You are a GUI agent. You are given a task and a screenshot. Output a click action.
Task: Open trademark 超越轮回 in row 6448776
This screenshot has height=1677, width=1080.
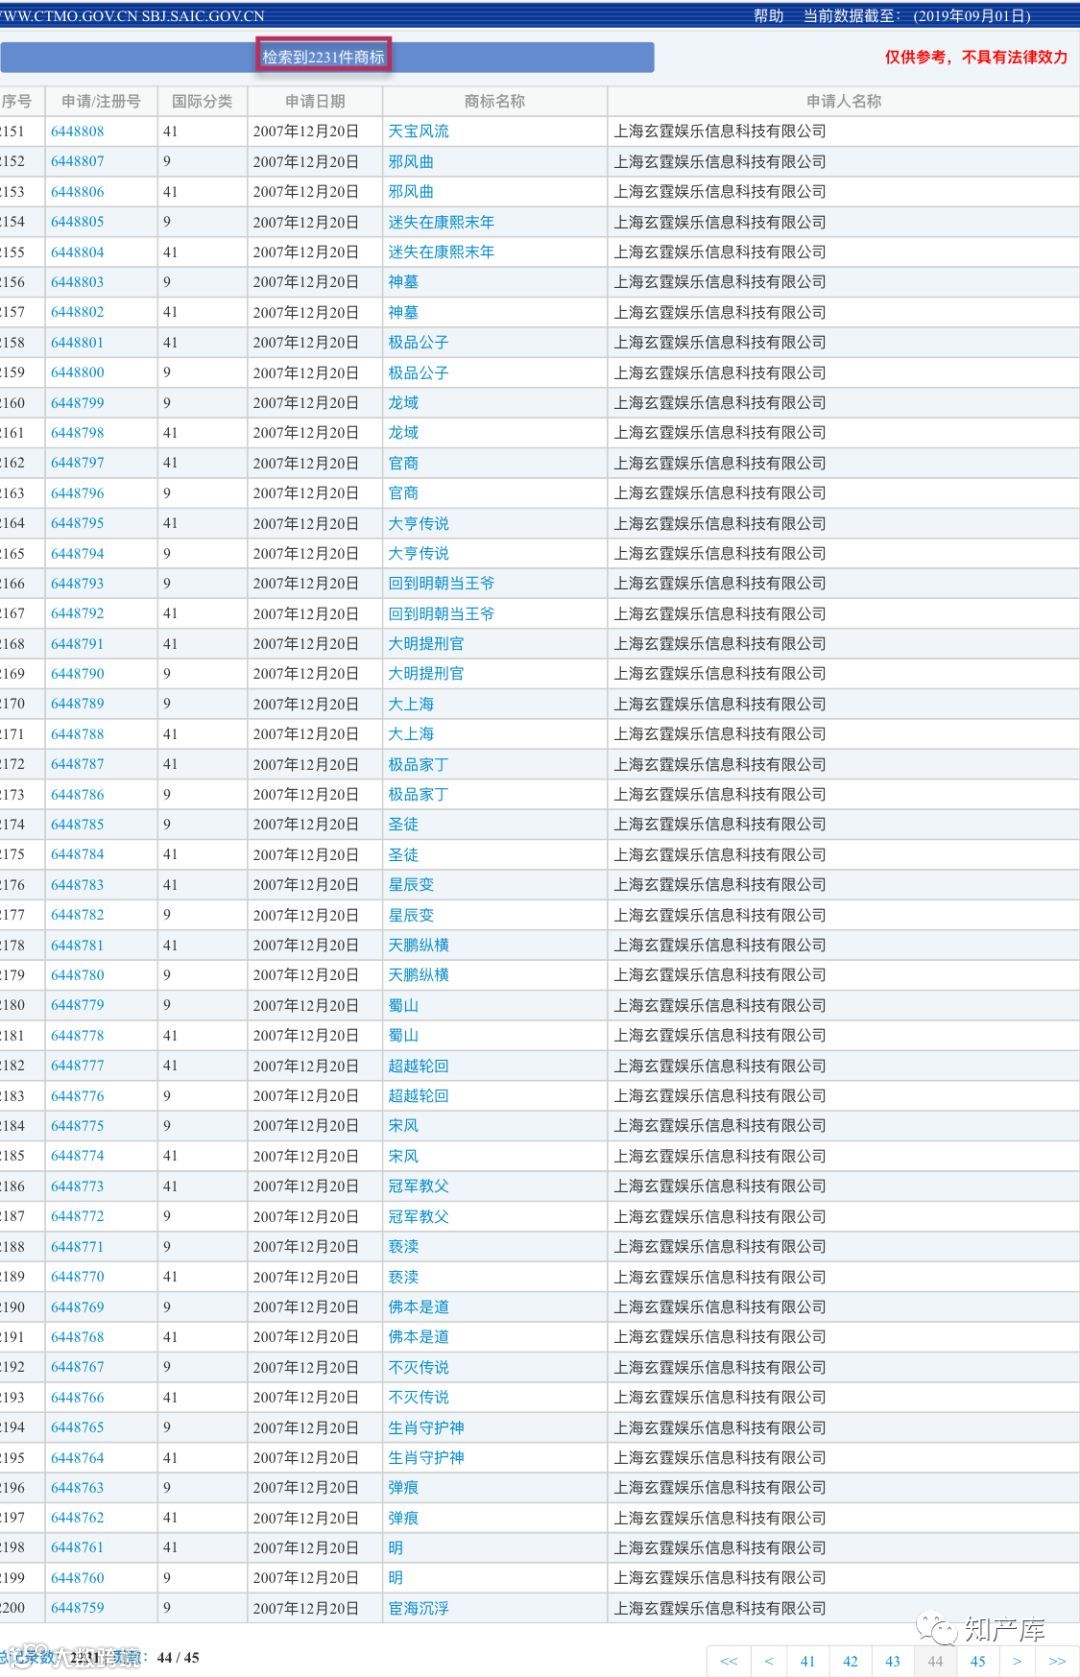point(419,1096)
